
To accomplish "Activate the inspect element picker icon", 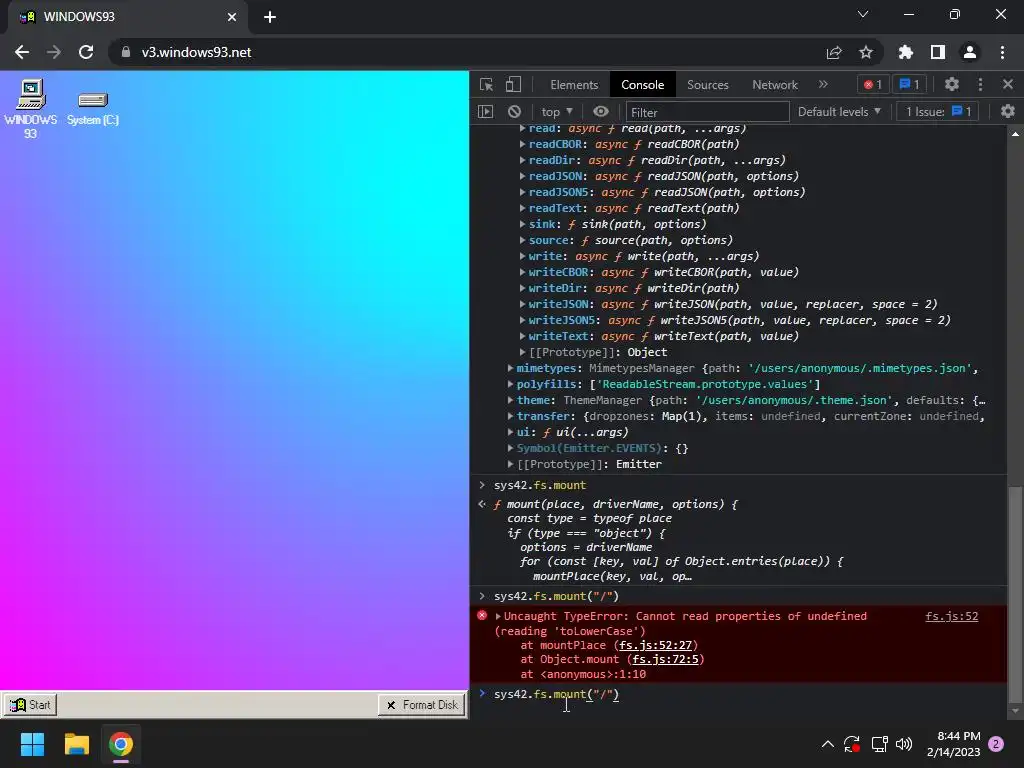I will pos(486,84).
